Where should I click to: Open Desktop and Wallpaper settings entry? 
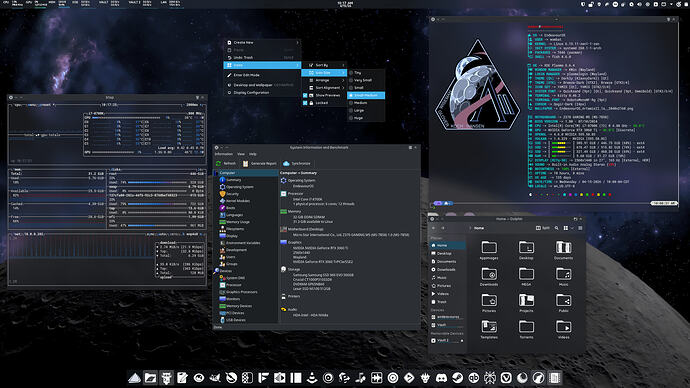point(263,85)
